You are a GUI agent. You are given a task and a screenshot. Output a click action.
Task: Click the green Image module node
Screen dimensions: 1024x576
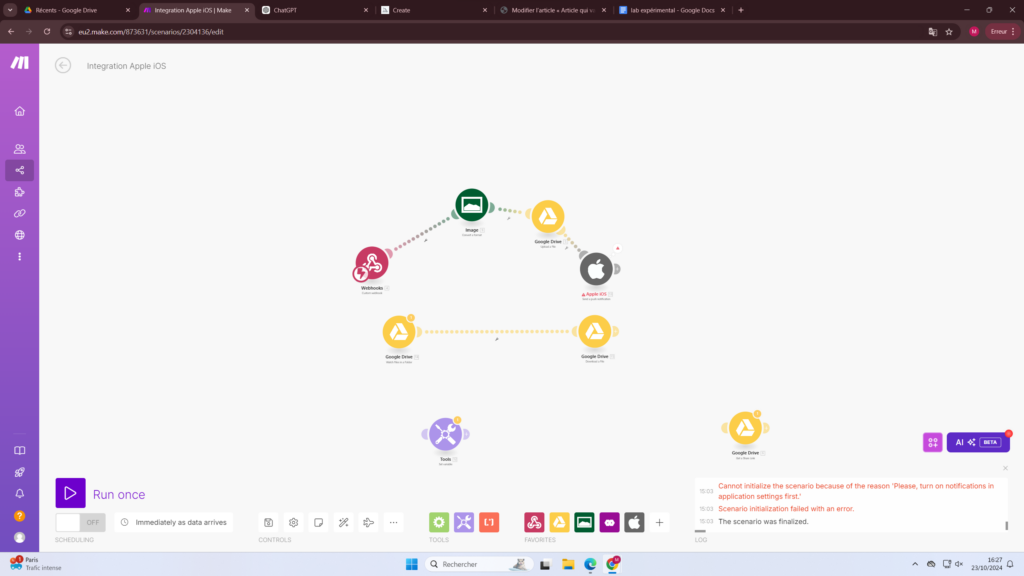[471, 205]
